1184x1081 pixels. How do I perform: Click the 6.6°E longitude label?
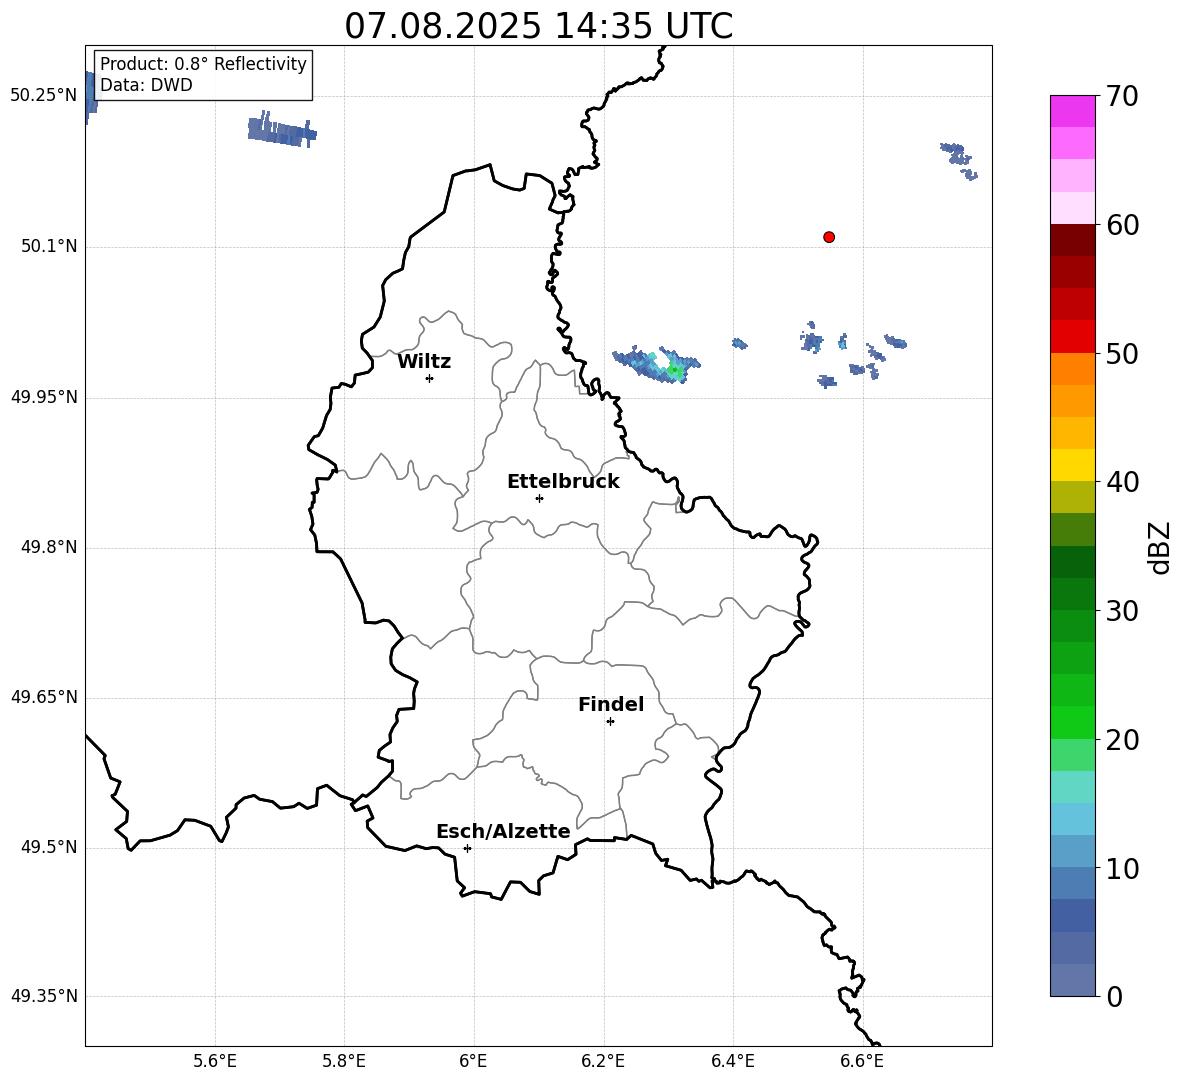862,1061
